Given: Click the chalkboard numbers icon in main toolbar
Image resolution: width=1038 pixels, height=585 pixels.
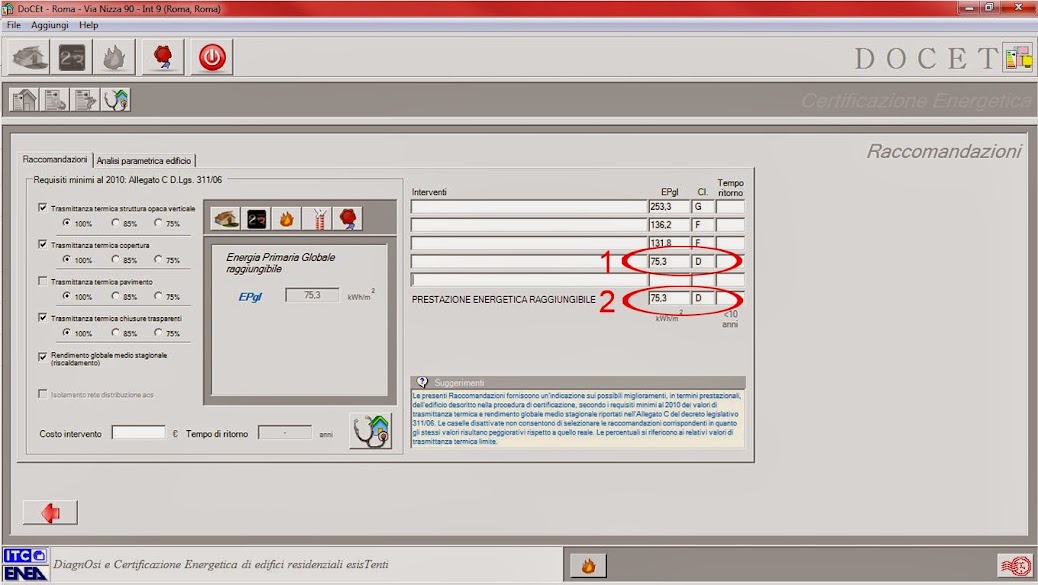Looking at the screenshot, I should click(72, 58).
